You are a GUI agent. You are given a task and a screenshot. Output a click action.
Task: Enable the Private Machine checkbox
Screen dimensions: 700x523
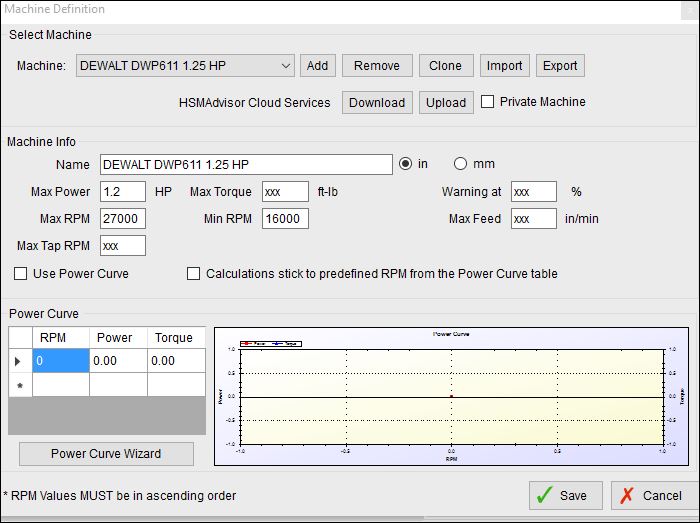[x=487, y=102]
